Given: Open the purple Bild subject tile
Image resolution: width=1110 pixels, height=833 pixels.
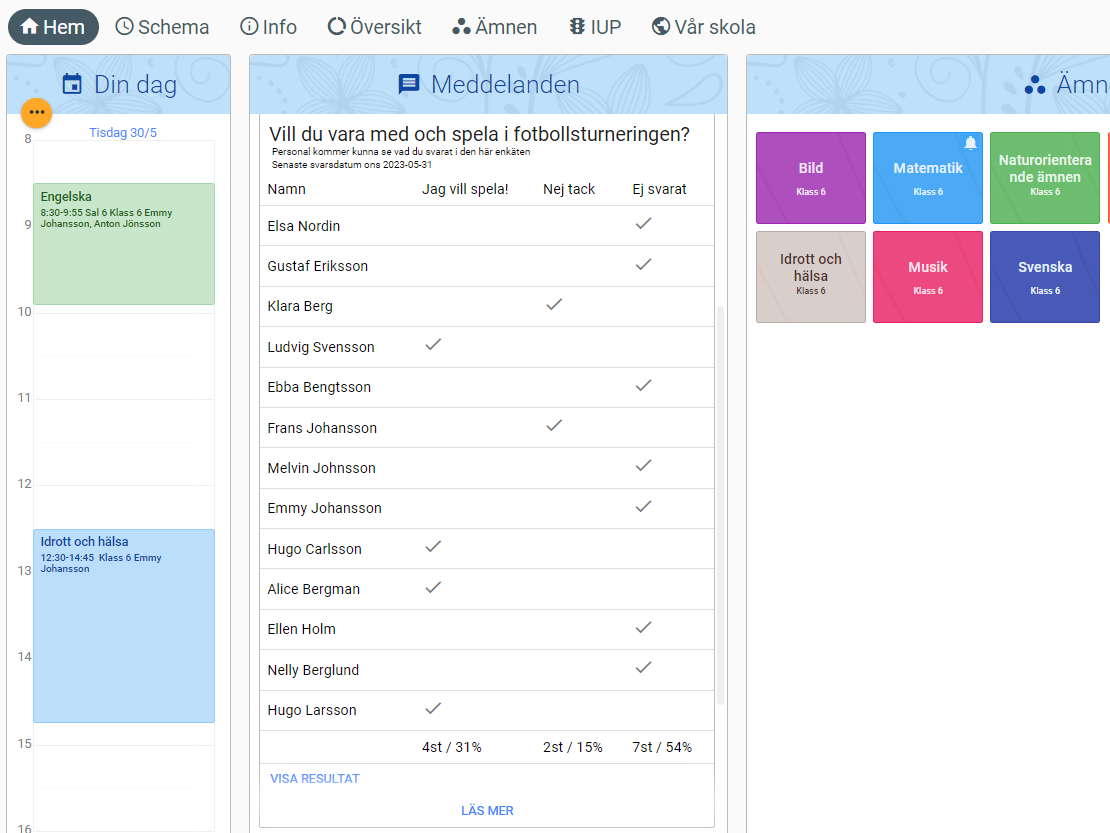Looking at the screenshot, I should coord(810,178).
